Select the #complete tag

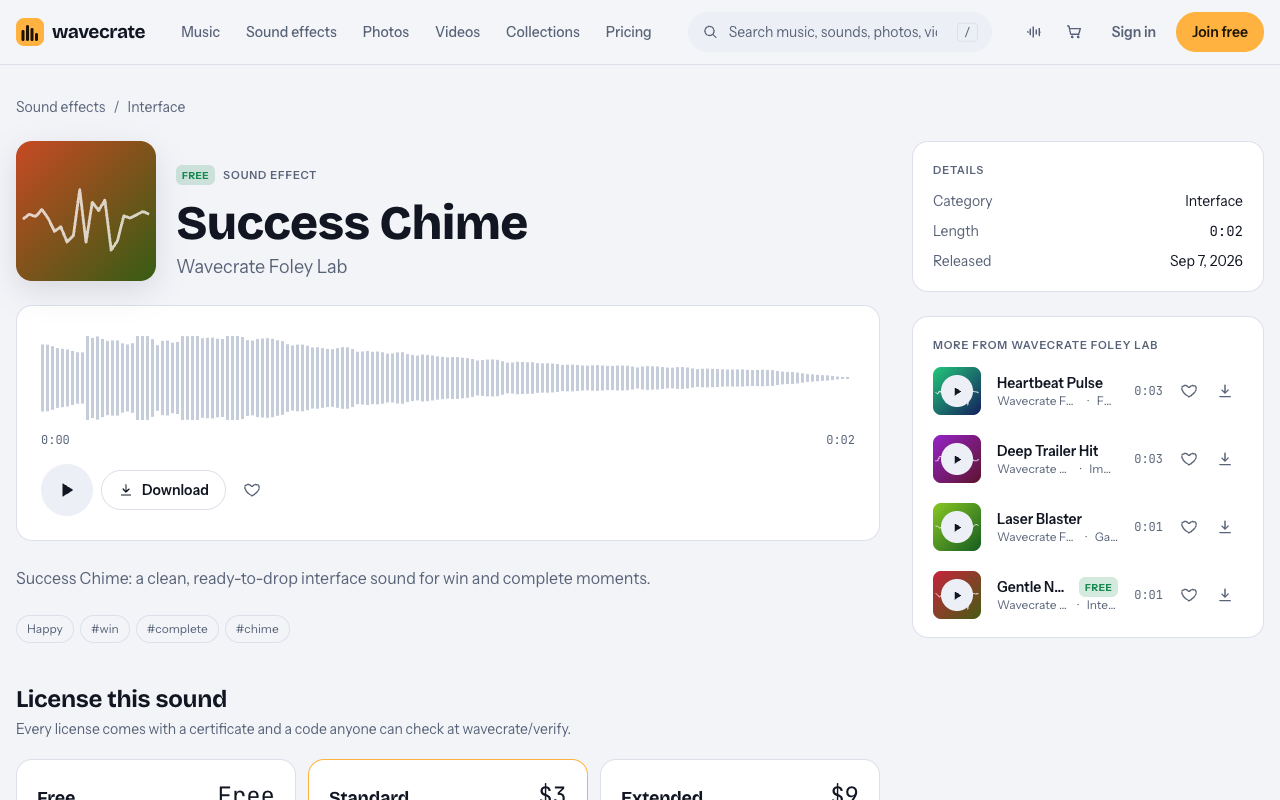177,629
